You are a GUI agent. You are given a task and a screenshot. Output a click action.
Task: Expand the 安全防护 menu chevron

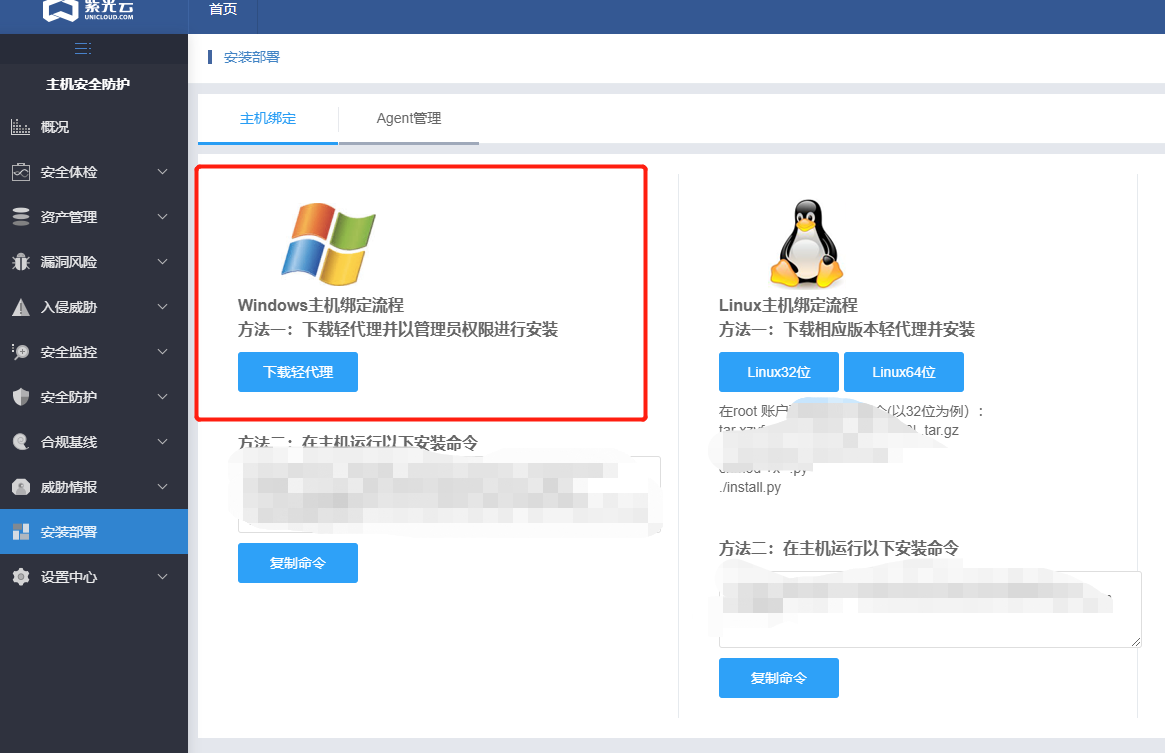click(163, 397)
